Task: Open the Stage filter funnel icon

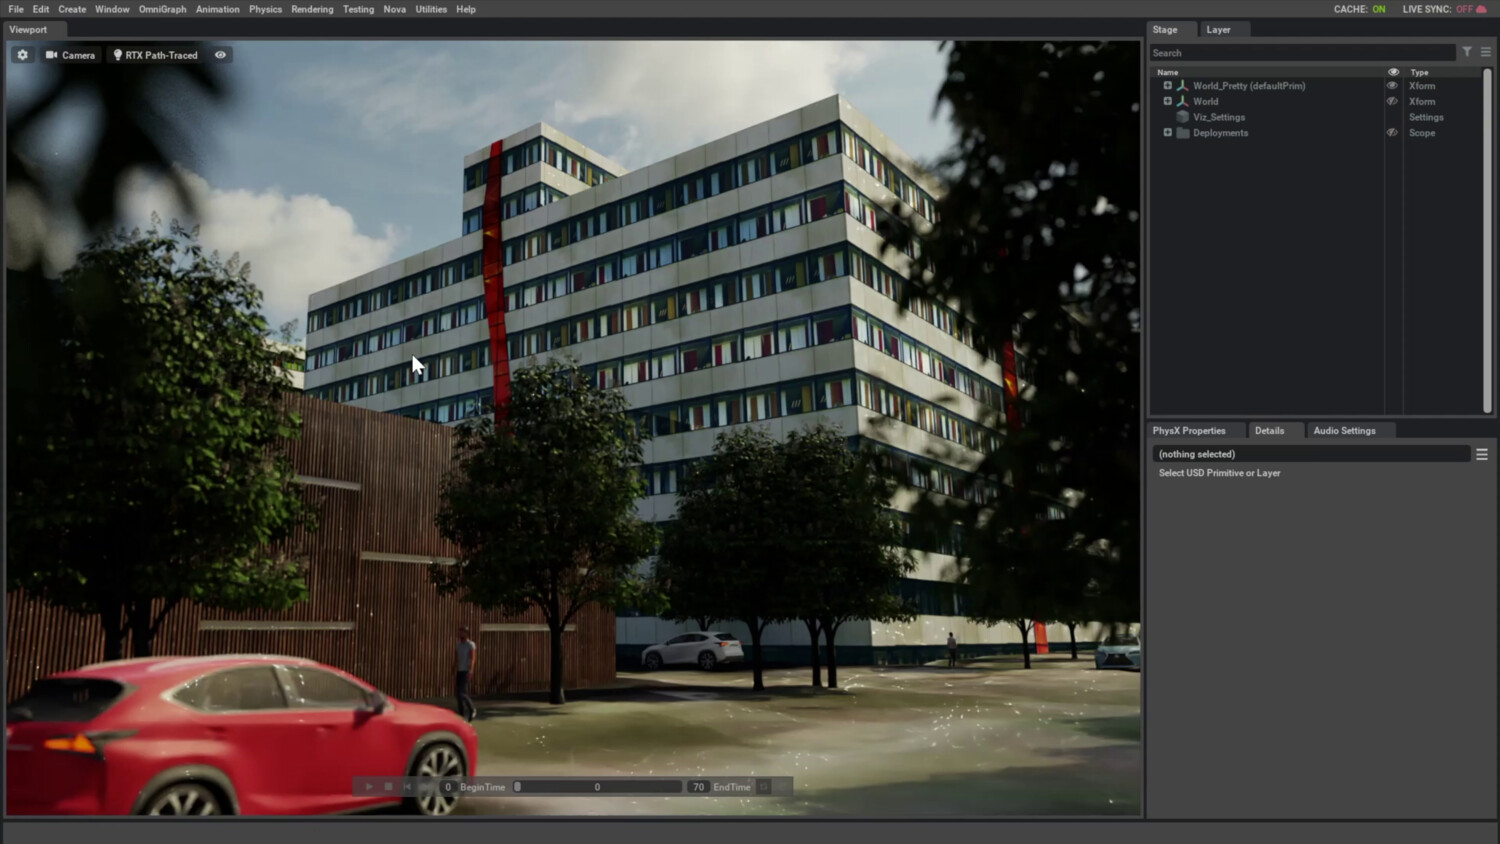Action: click(1467, 52)
